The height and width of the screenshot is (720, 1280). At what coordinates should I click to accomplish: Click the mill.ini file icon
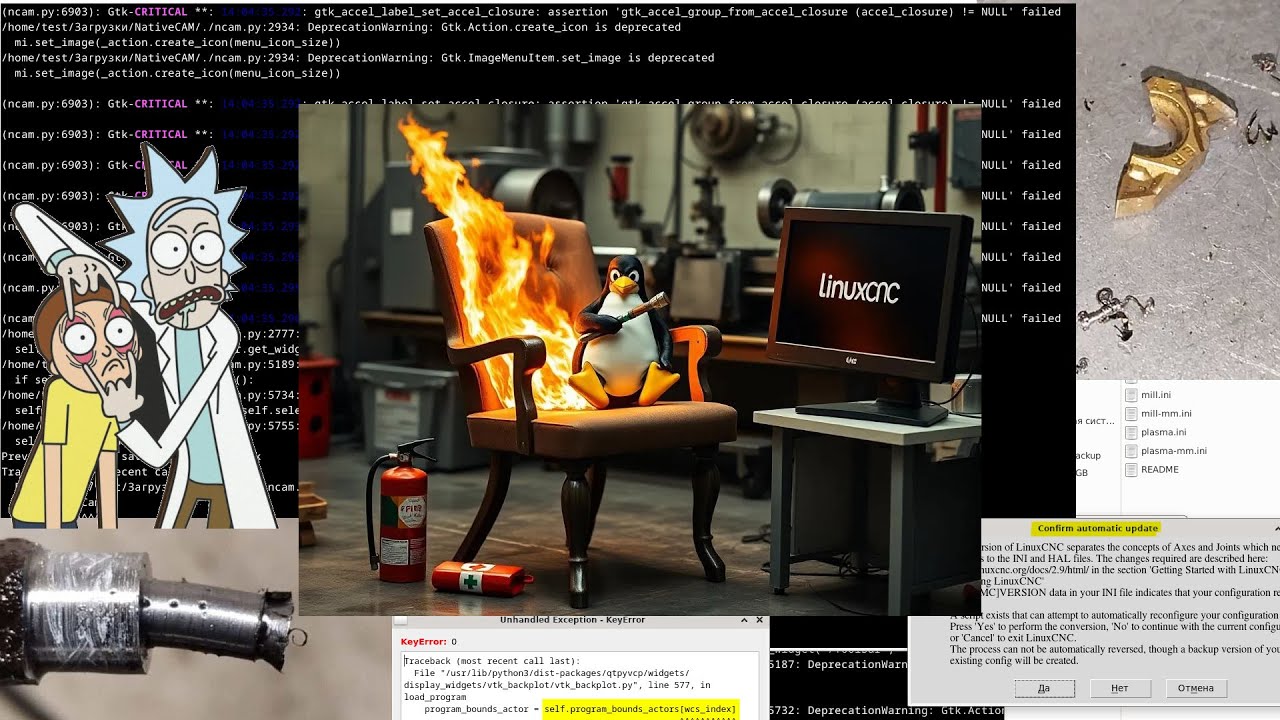[1131, 395]
